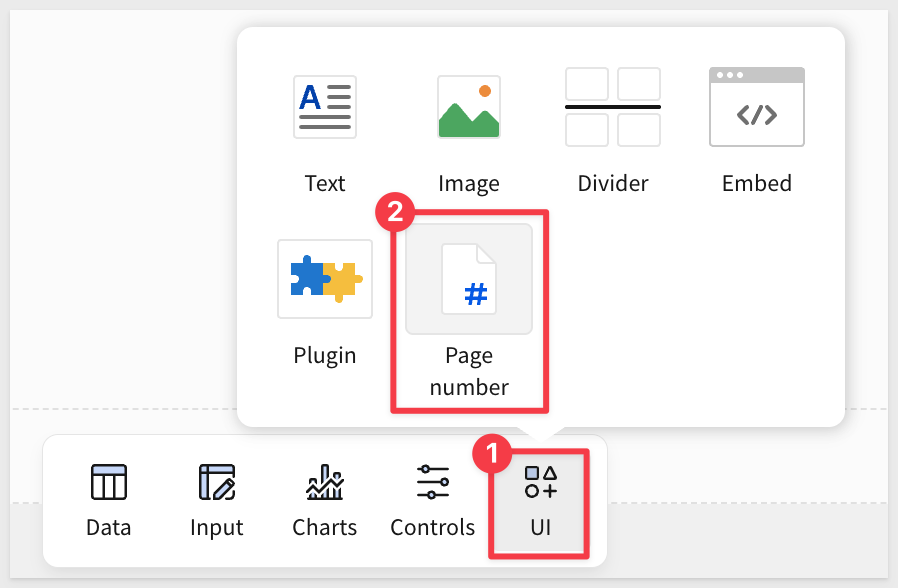Insert an Image element via its icon
This screenshot has height=588, width=898.
point(468,106)
